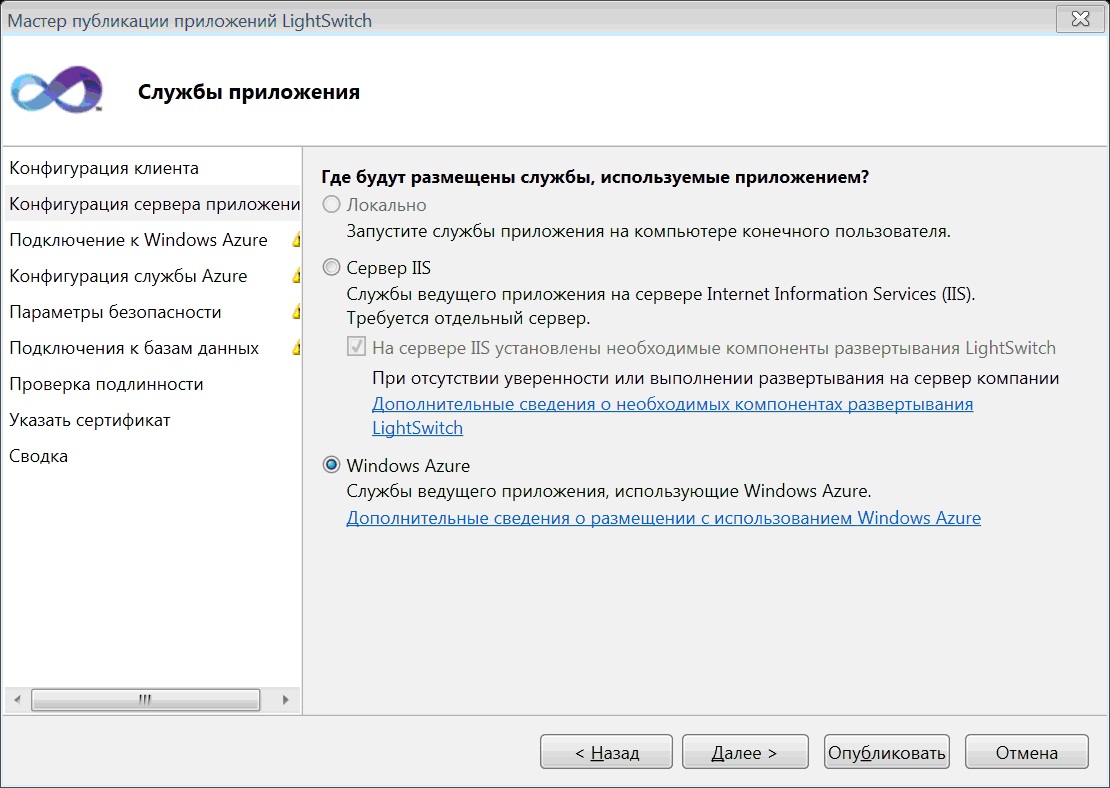Screen dimensions: 1110x788
Task: Click the Отмена button
Action: [x=1026, y=752]
